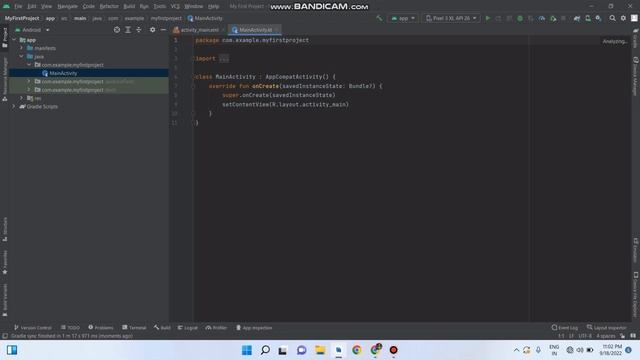Open Search Everywhere magnifier icon

tap(612, 18)
